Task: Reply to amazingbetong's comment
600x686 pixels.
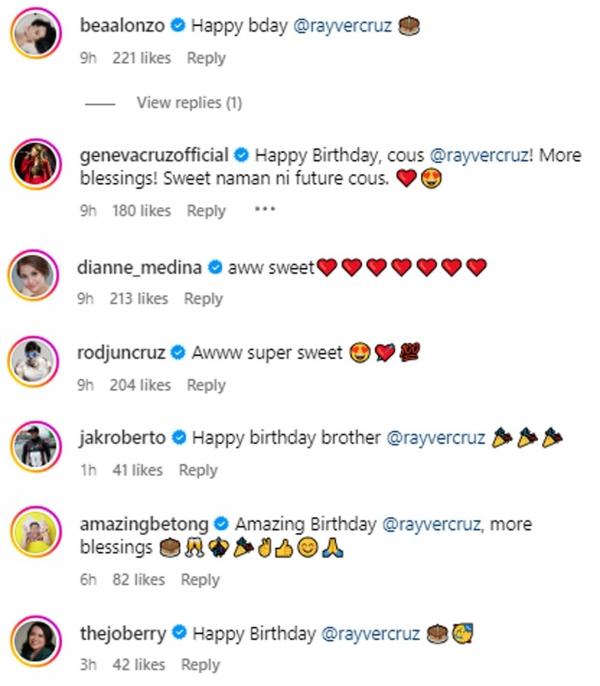Action: coord(200,579)
